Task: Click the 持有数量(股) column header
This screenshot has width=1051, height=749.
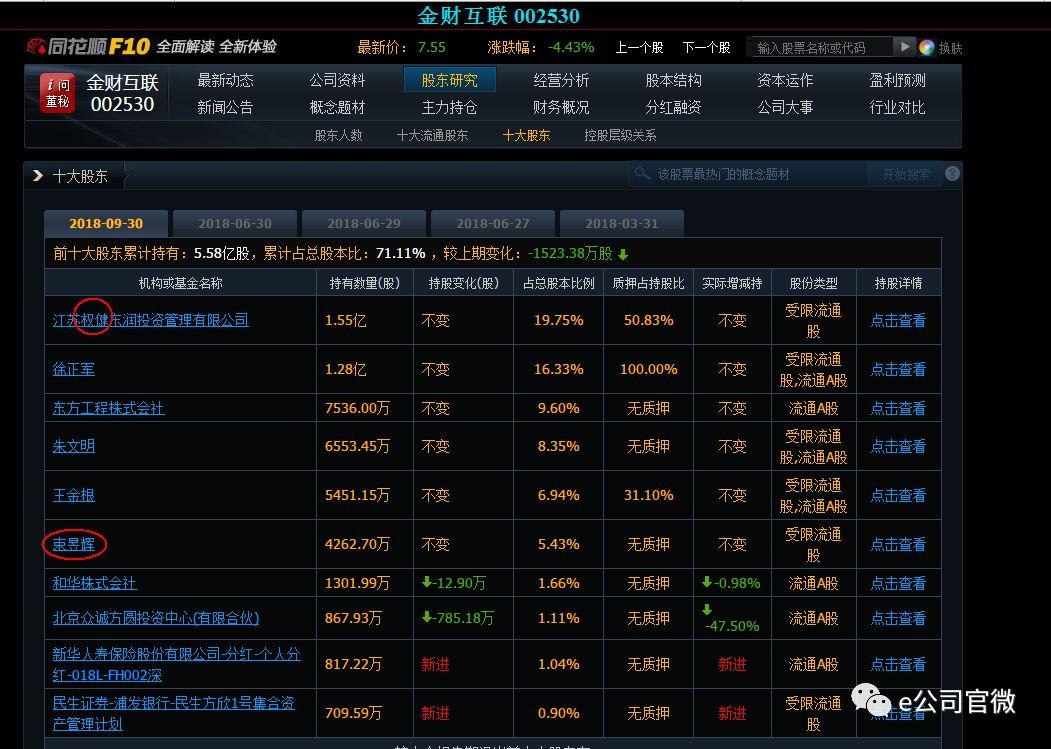Action: click(x=365, y=284)
